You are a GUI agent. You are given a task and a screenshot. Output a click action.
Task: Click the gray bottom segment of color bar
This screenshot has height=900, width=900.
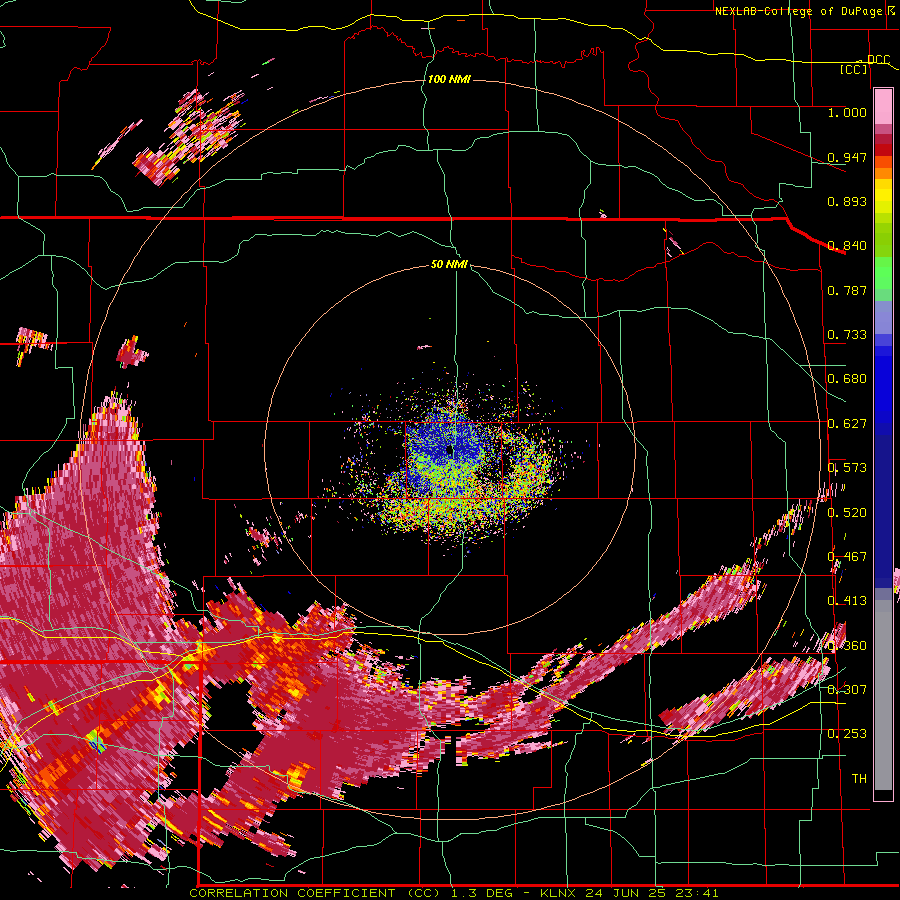pos(883,695)
